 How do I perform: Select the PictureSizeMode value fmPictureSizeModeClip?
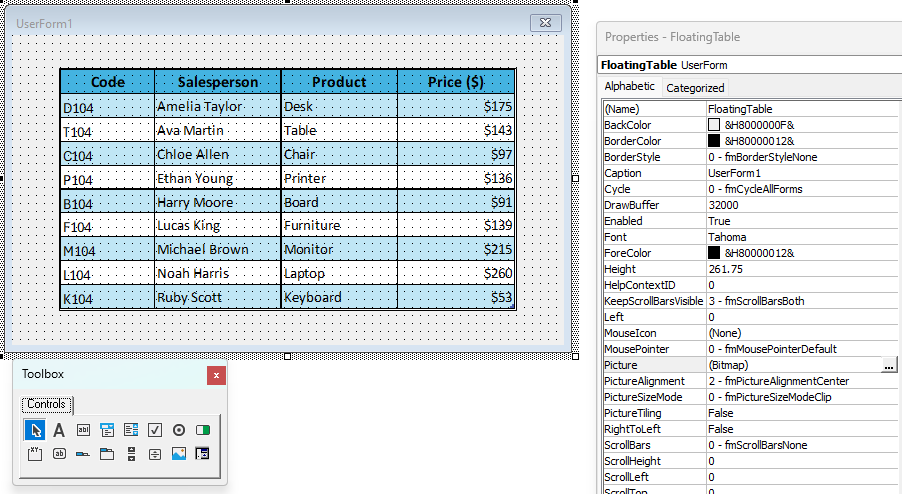[x=804, y=397]
